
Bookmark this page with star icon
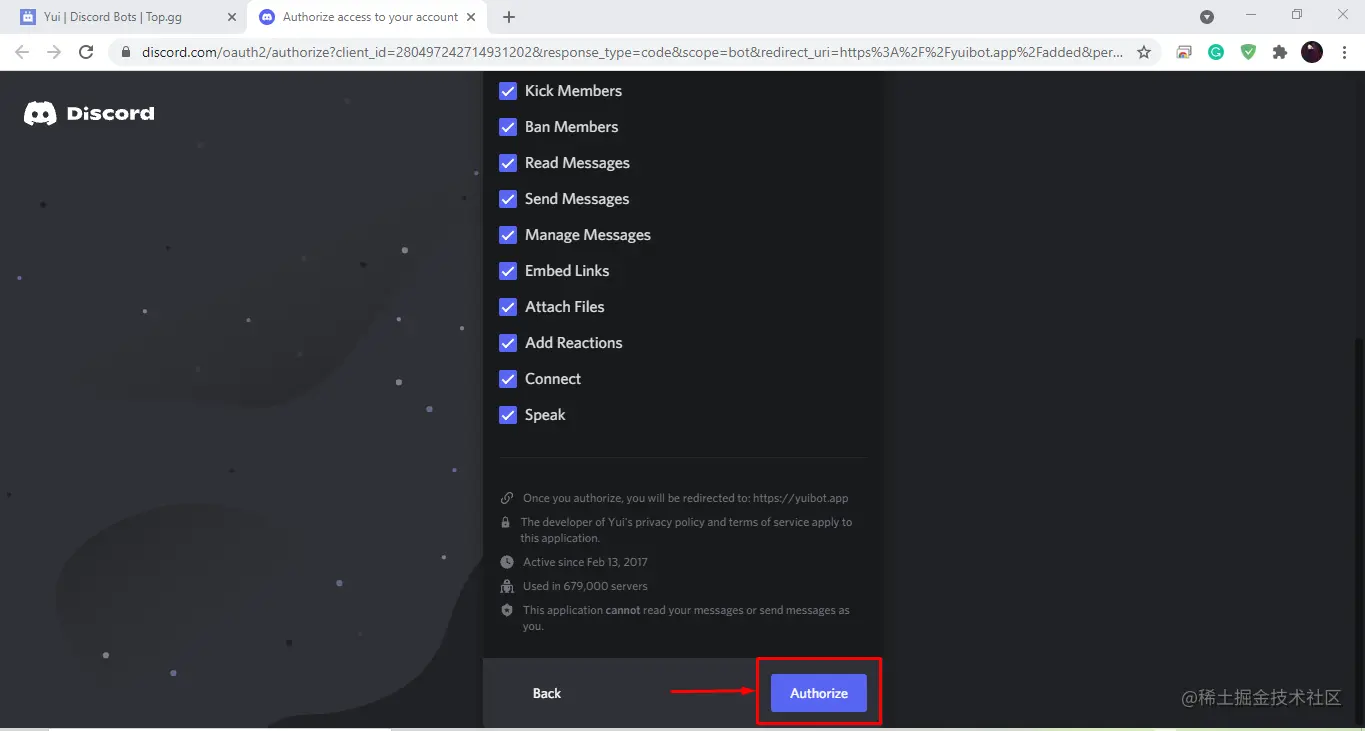tap(1144, 52)
